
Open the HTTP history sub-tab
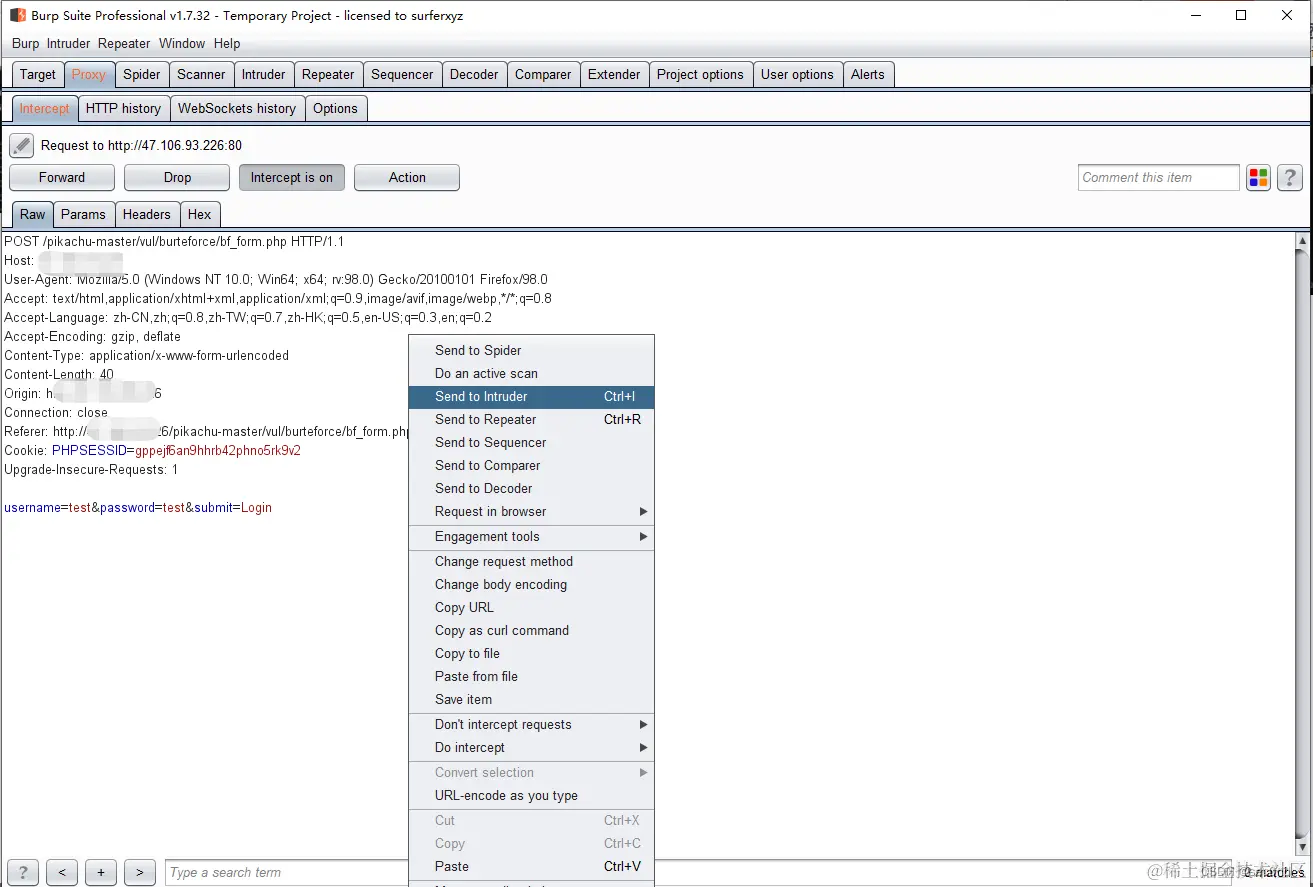[x=123, y=108]
